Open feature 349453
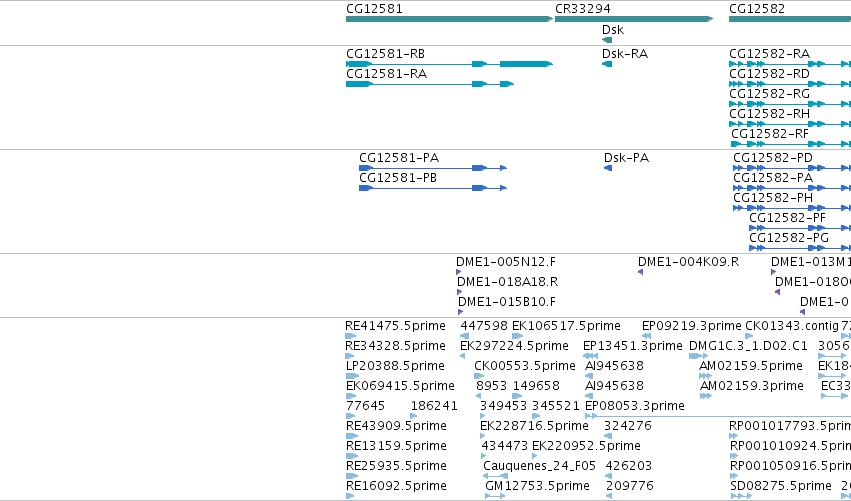This screenshot has height=501, width=851. pyautogui.click(x=503, y=406)
